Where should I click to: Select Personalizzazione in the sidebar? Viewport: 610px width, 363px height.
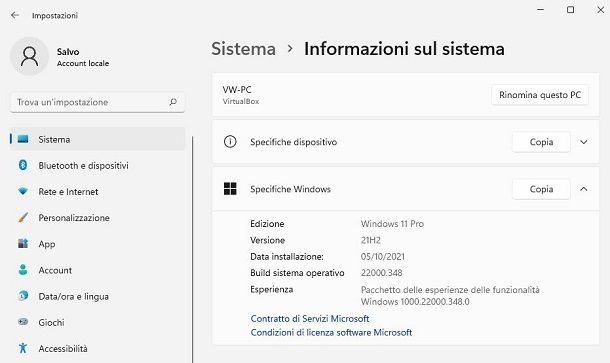pos(97,217)
